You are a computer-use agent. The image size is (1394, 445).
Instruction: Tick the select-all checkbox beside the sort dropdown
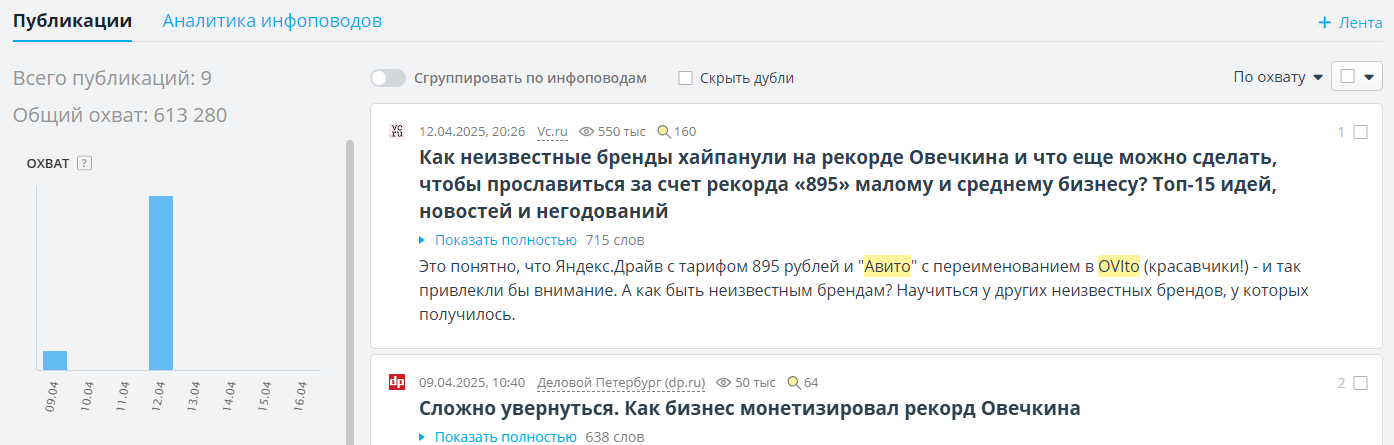tap(1347, 77)
